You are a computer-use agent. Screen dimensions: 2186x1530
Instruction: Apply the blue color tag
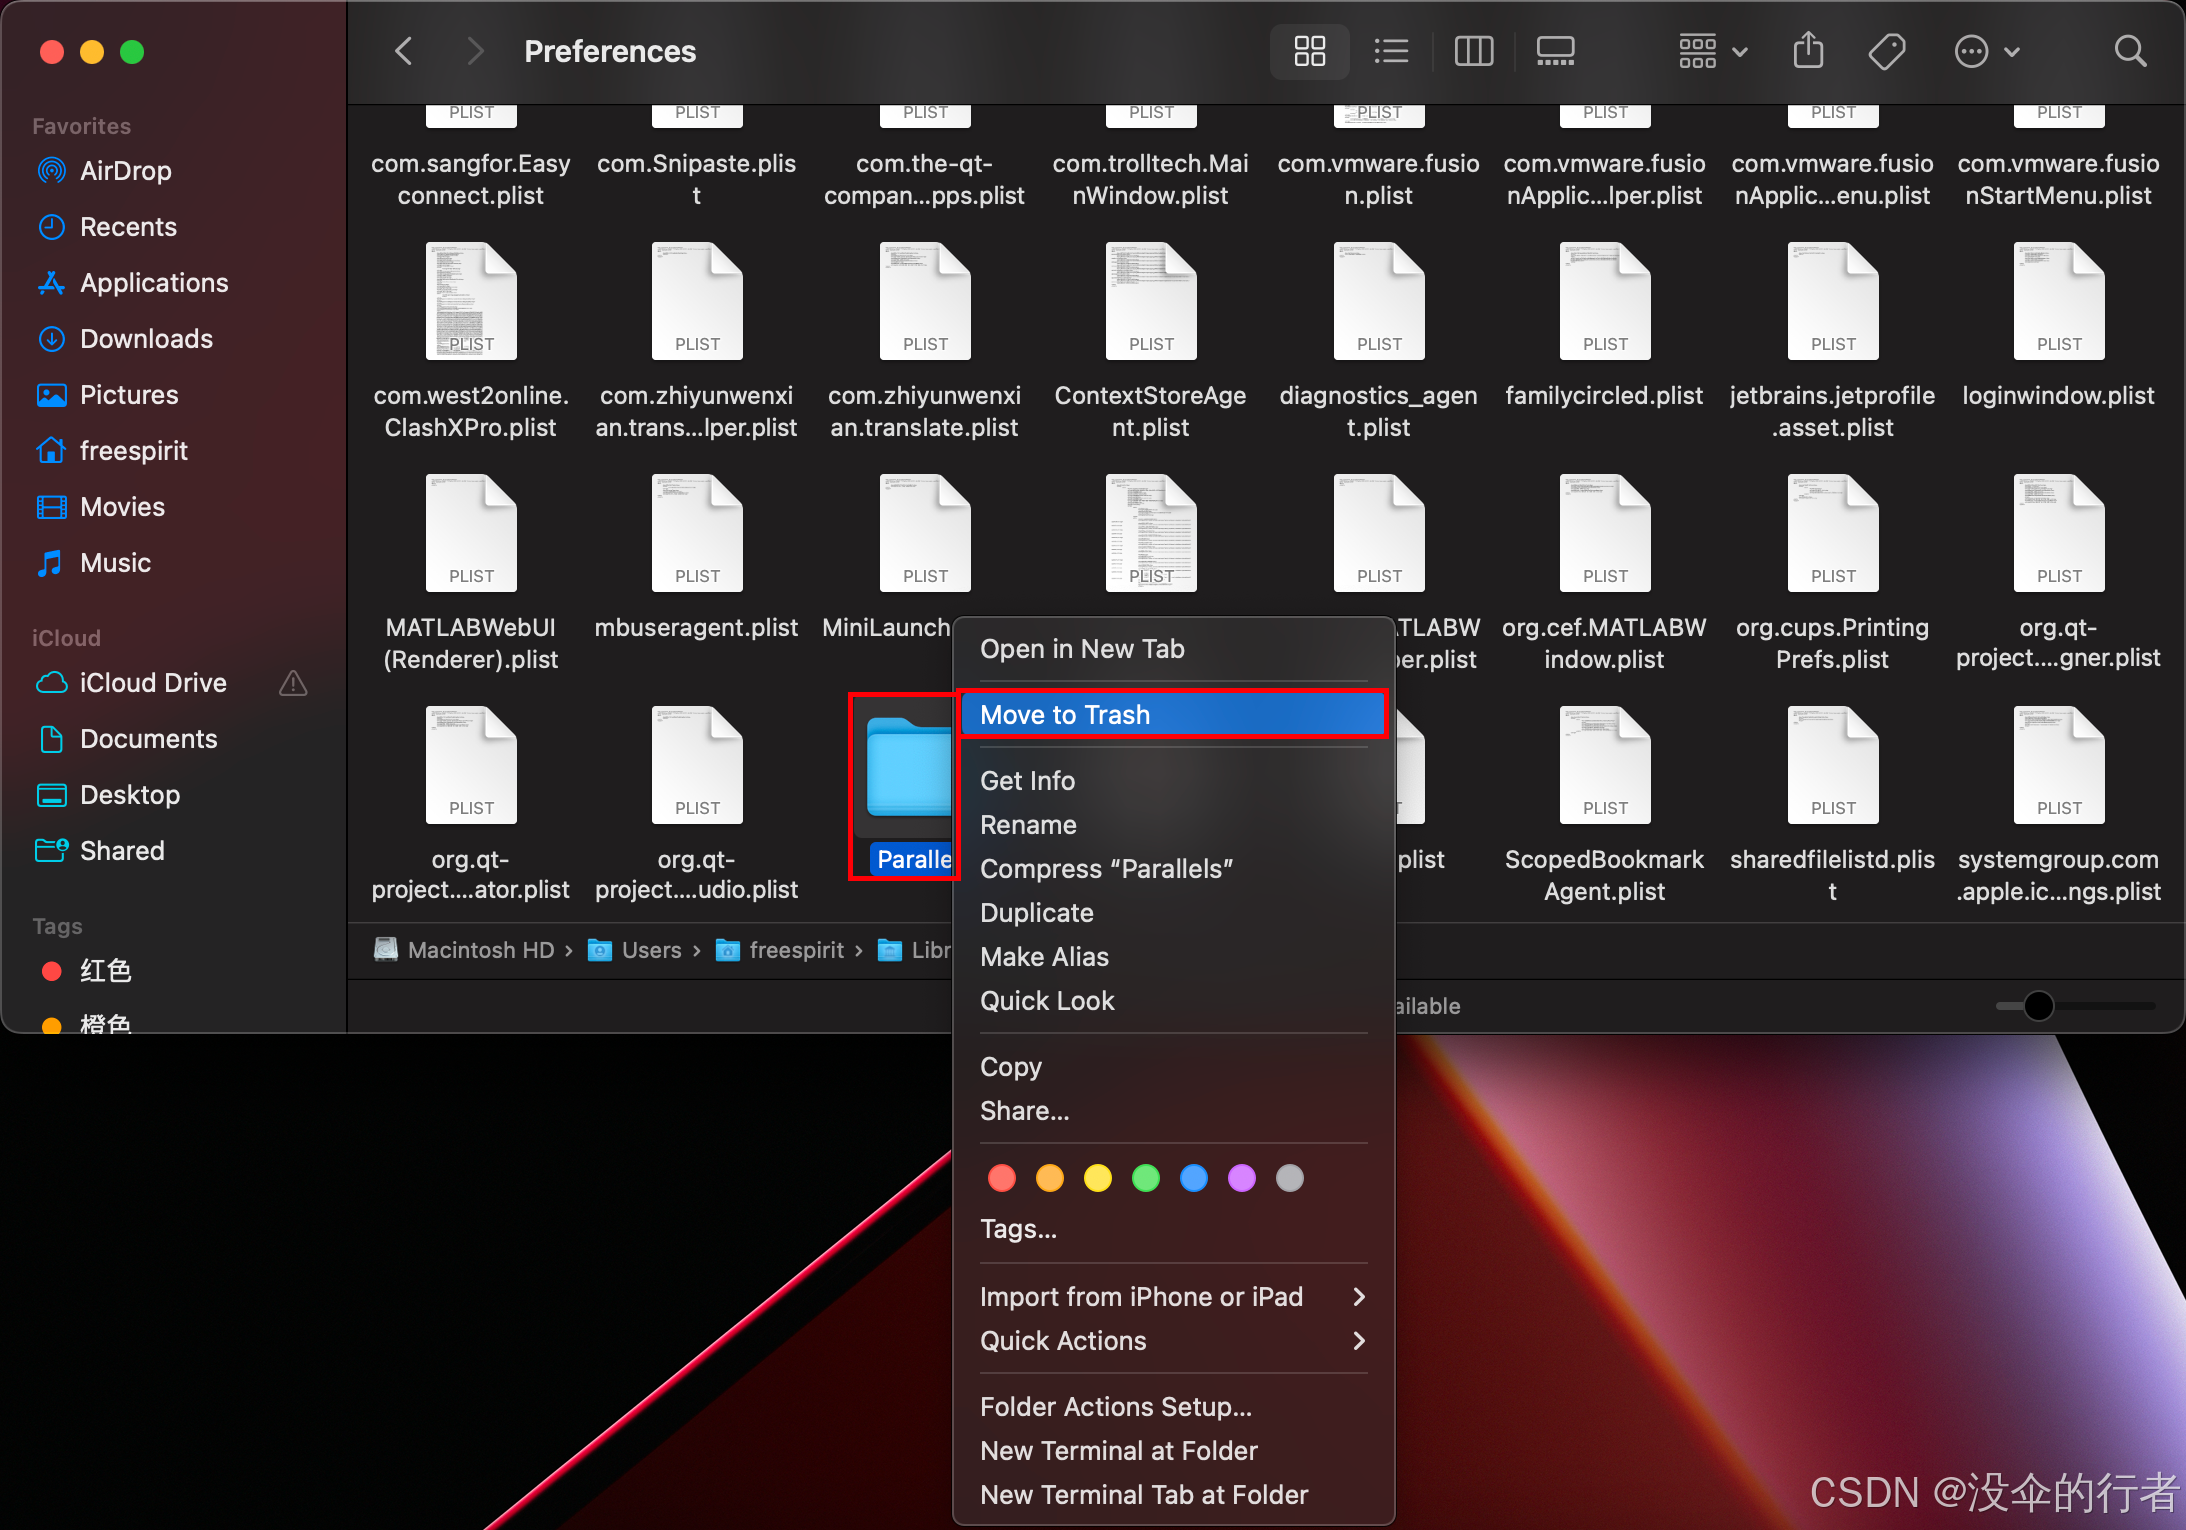tap(1193, 1178)
